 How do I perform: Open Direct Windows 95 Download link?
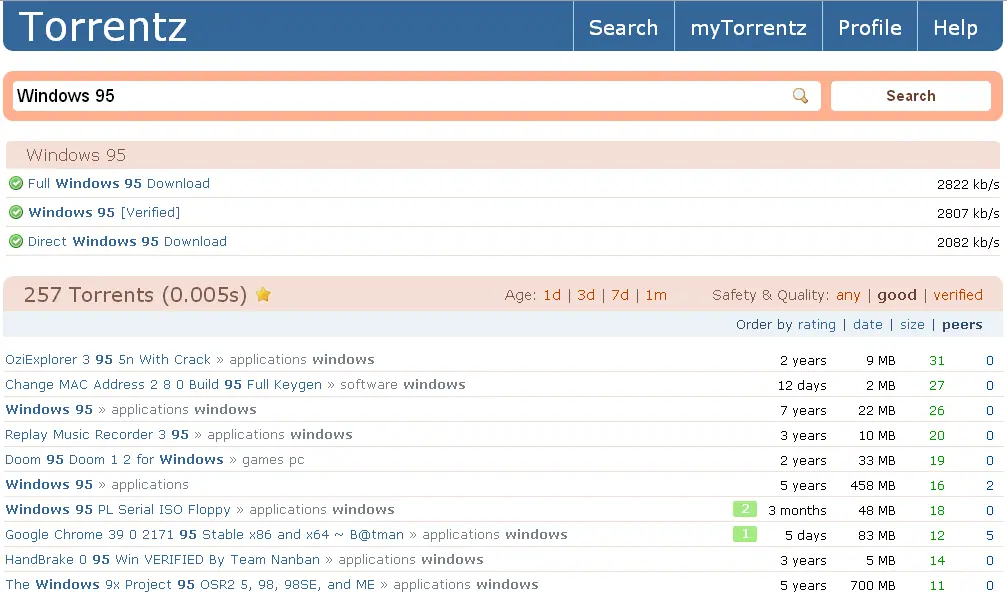[x=127, y=241]
